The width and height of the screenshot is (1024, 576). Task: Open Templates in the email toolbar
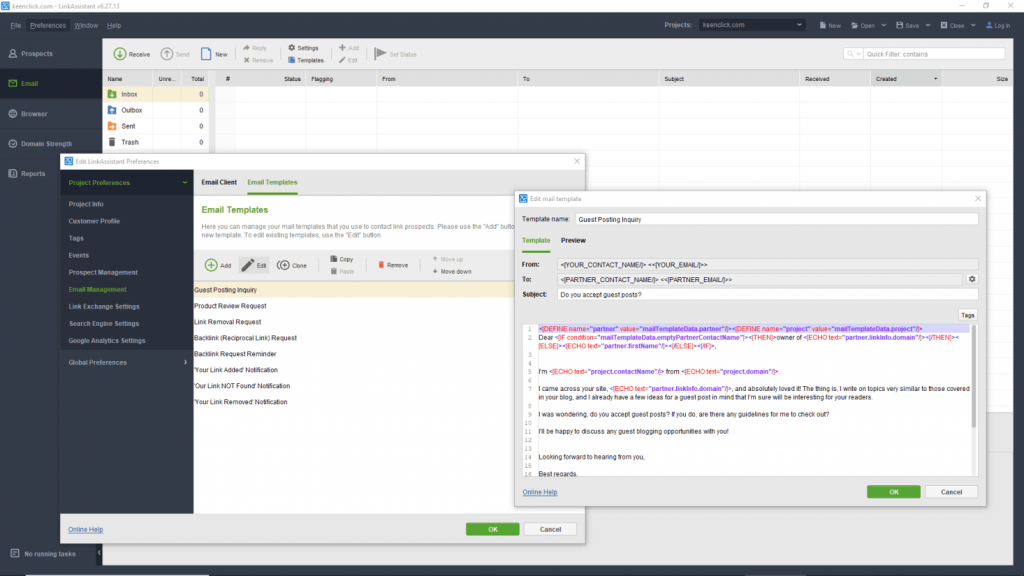(x=306, y=60)
